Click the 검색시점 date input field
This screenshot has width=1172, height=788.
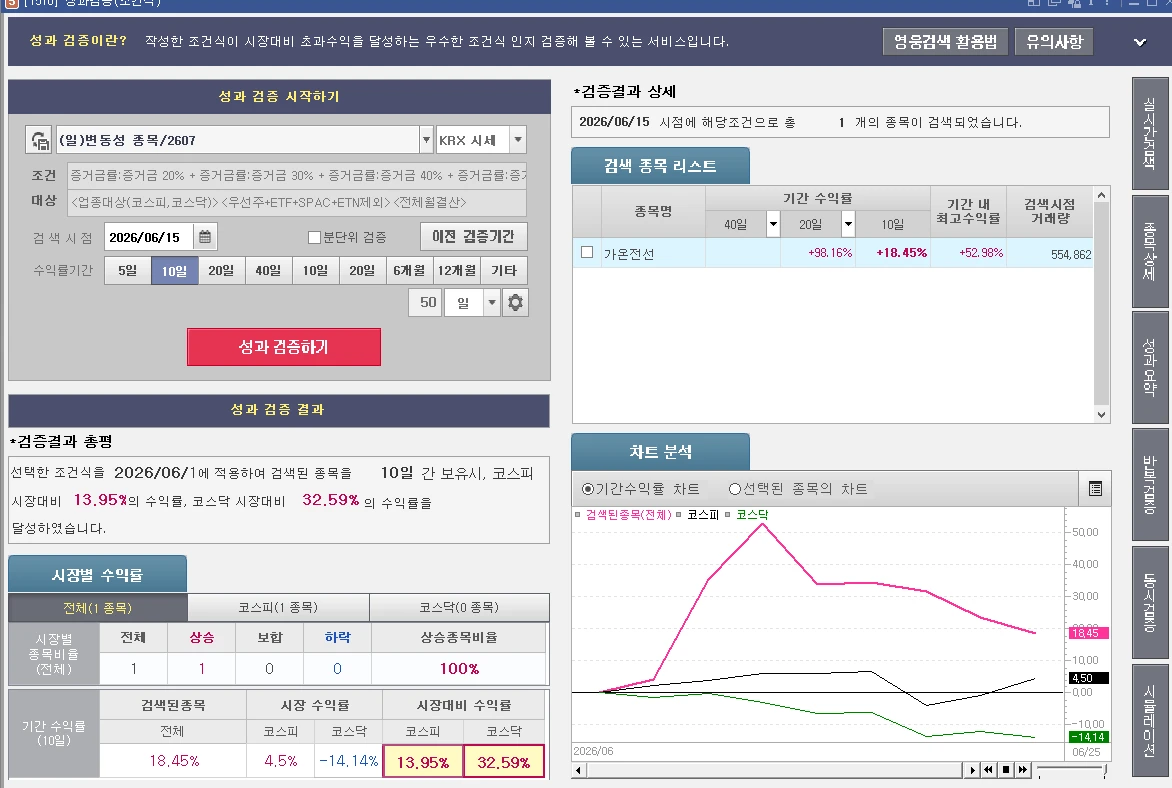pos(149,237)
